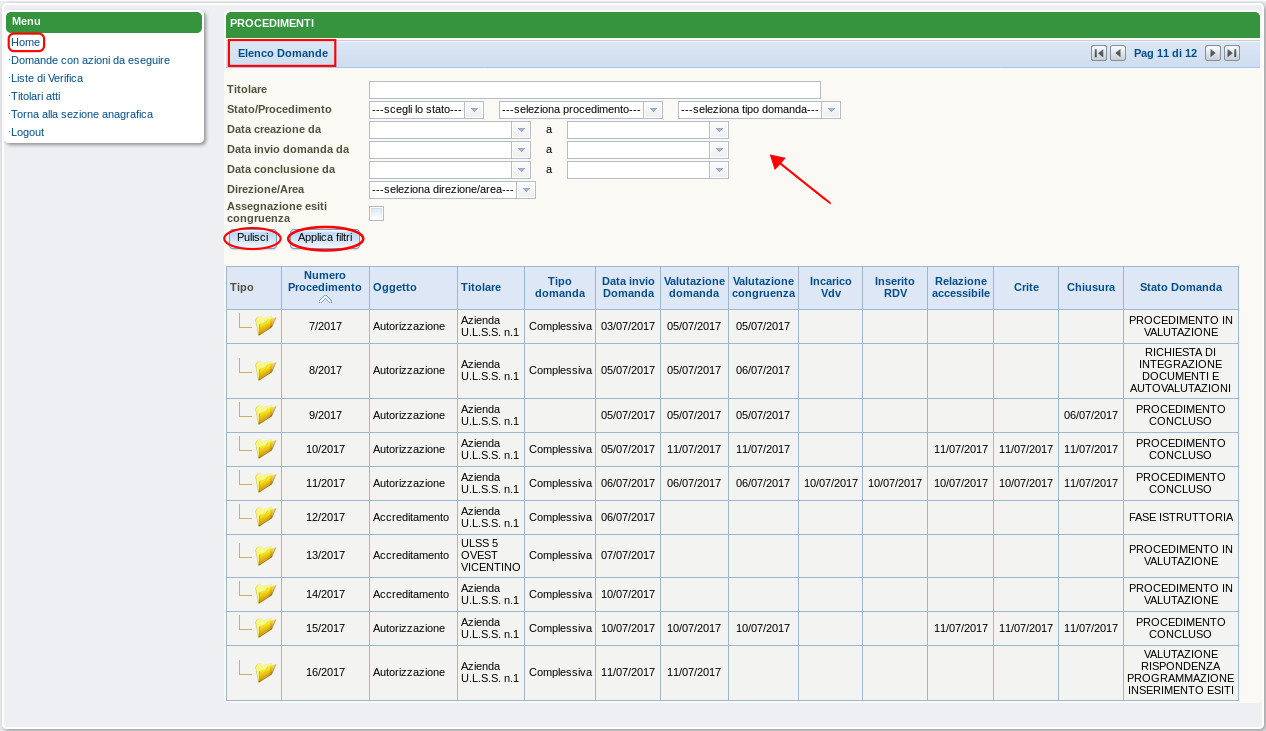Screen dimensions: 1266x731
Task: Open folder icon for procedimento 16/2017
Action: tap(265, 673)
